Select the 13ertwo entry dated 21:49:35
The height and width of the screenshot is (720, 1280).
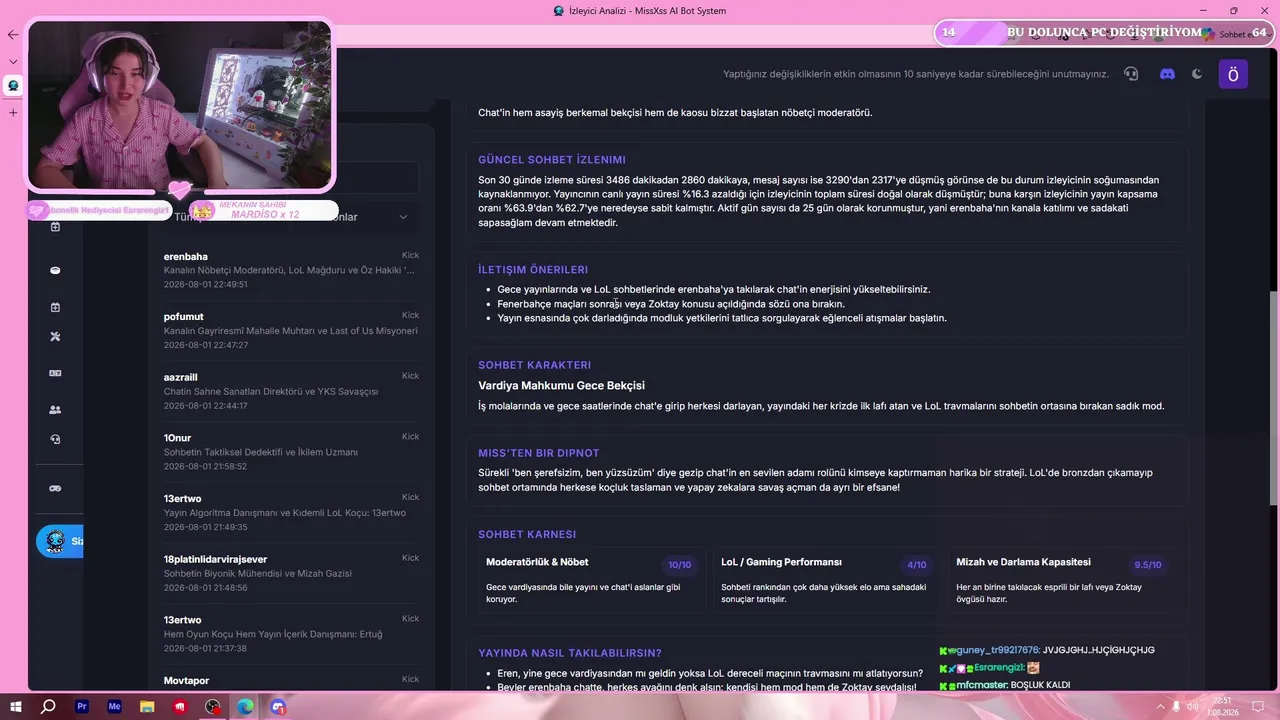tap(291, 512)
